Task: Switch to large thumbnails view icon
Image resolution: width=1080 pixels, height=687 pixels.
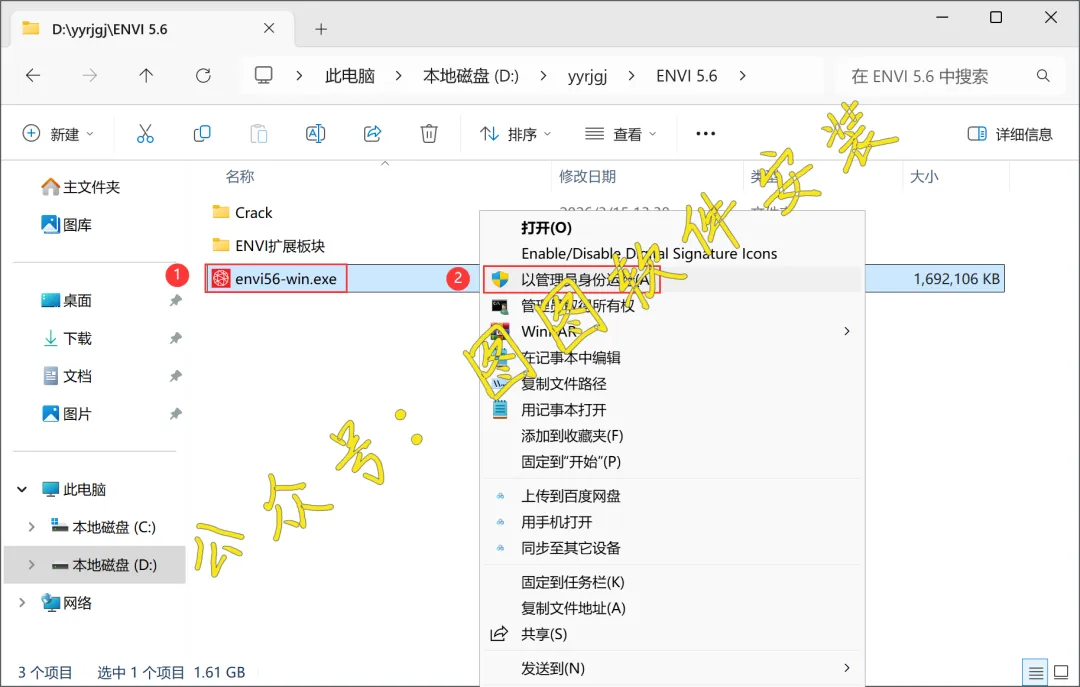Action: [1061, 672]
